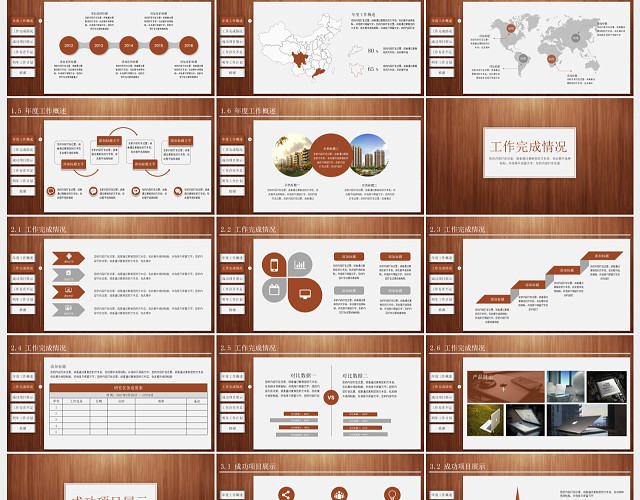Click the 产品展示 image in slide 2.6
This screenshot has width=640, height=500.
coord(506,387)
